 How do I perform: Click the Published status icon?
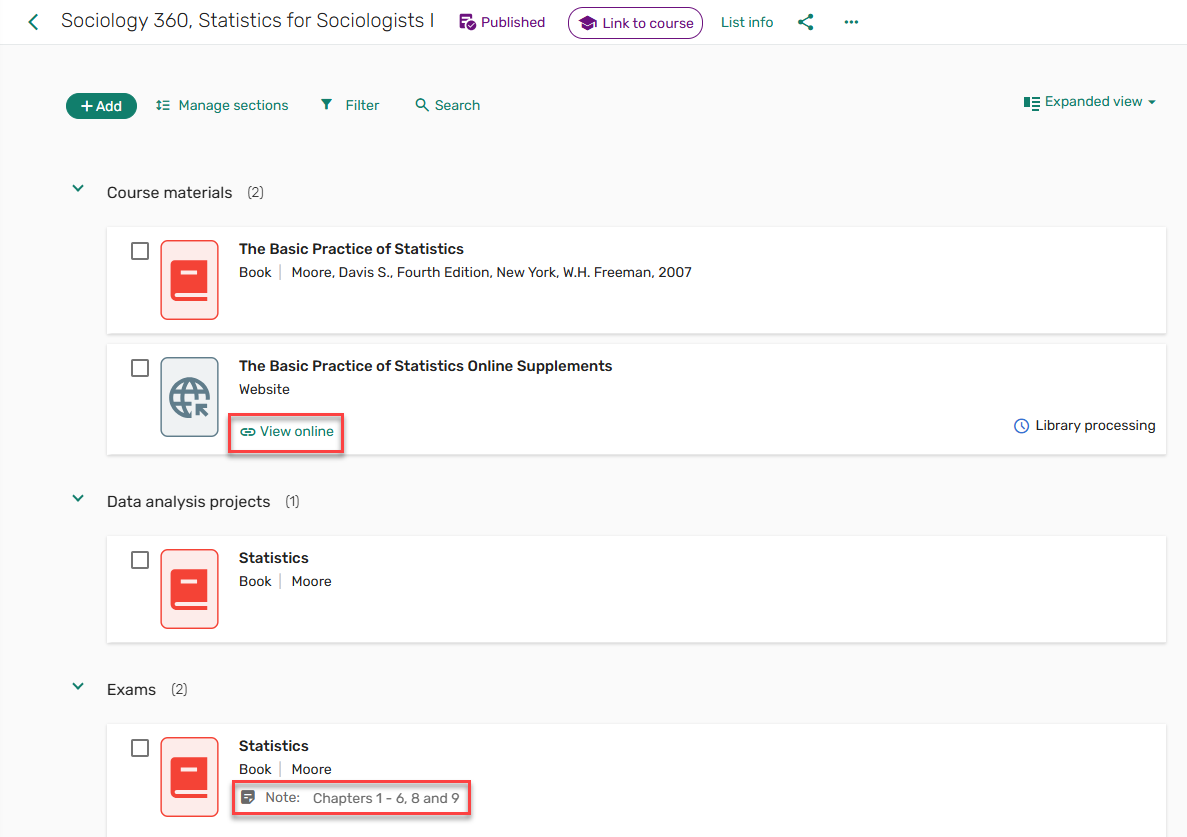(467, 22)
